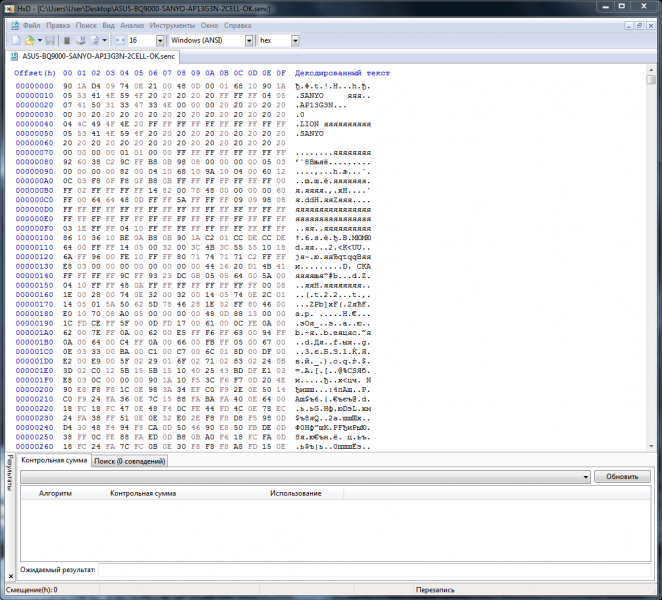Viewport: 662px width, 600px height.
Task: Minimize the inner document window
Action: tap(629, 26)
